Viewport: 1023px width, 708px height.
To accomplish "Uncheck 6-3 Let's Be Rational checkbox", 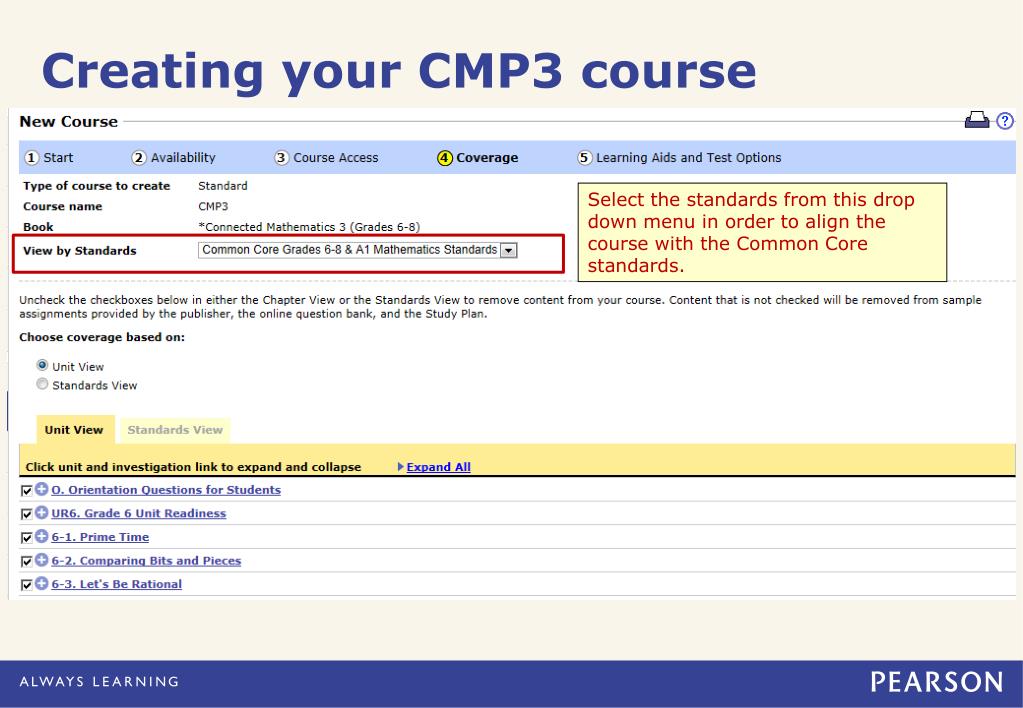I will (27, 585).
